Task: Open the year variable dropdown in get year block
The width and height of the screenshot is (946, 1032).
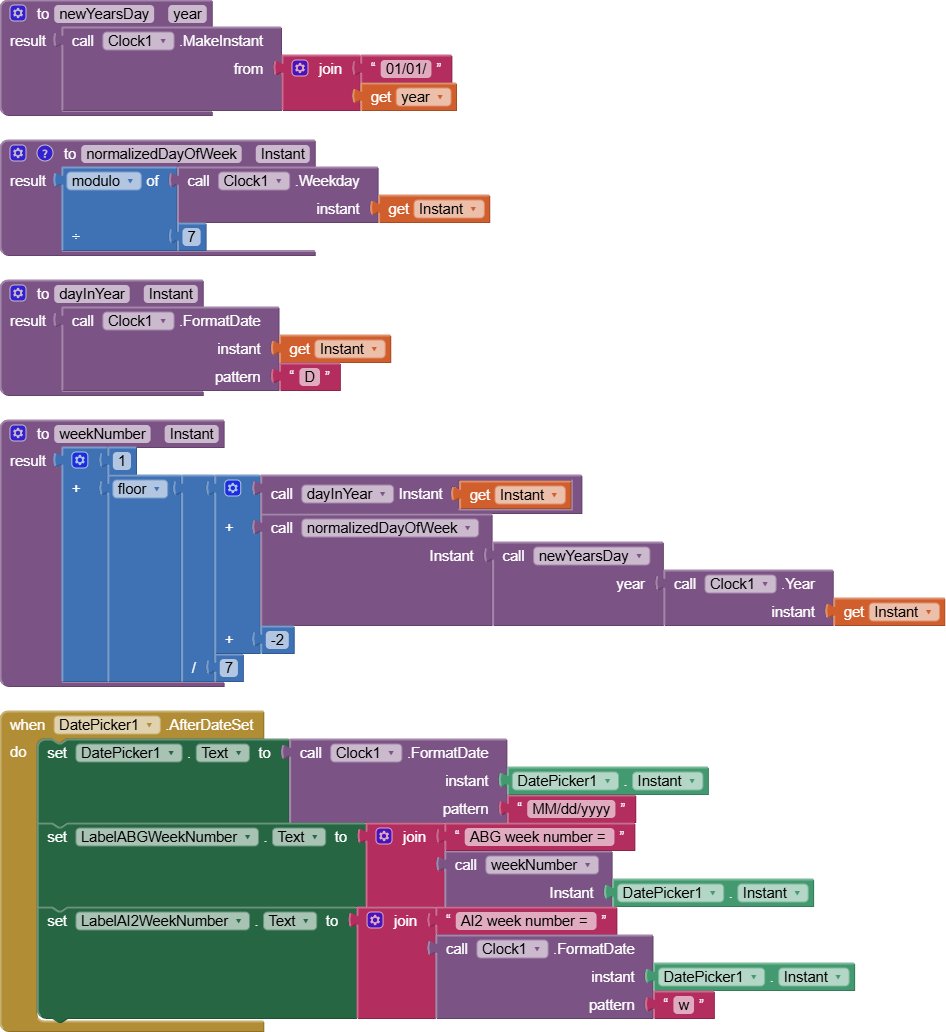Action: tap(425, 97)
